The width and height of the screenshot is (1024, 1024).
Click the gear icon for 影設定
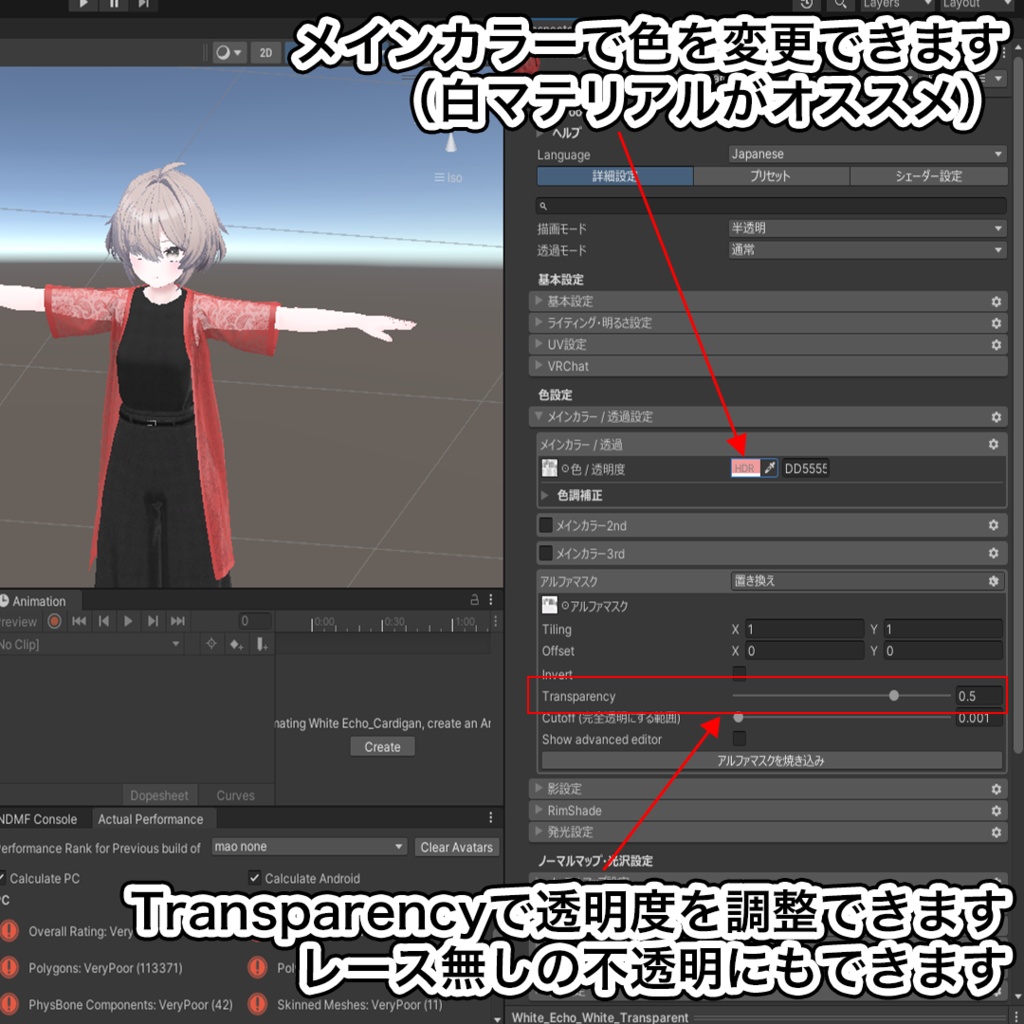coord(996,789)
